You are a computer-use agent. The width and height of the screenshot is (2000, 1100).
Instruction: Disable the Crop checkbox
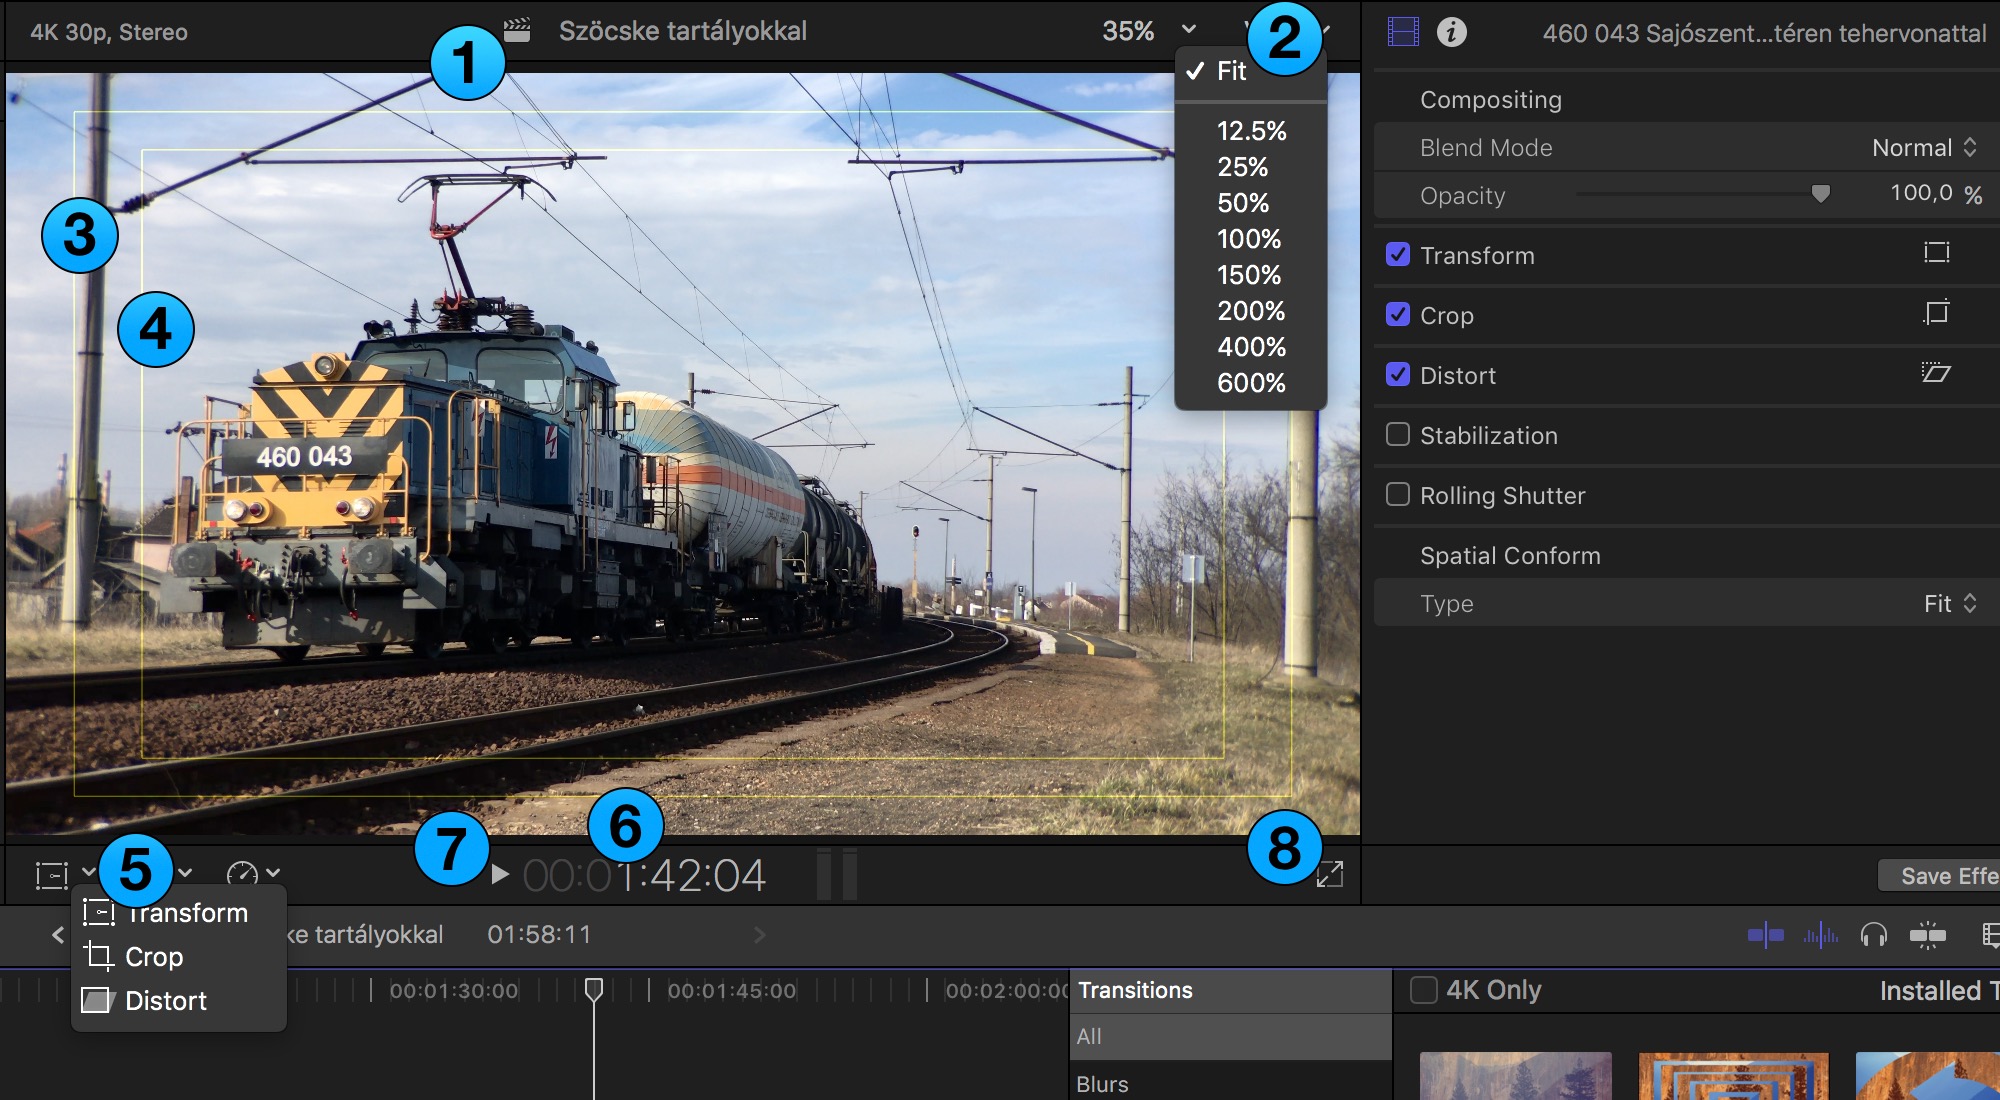[x=1398, y=315]
